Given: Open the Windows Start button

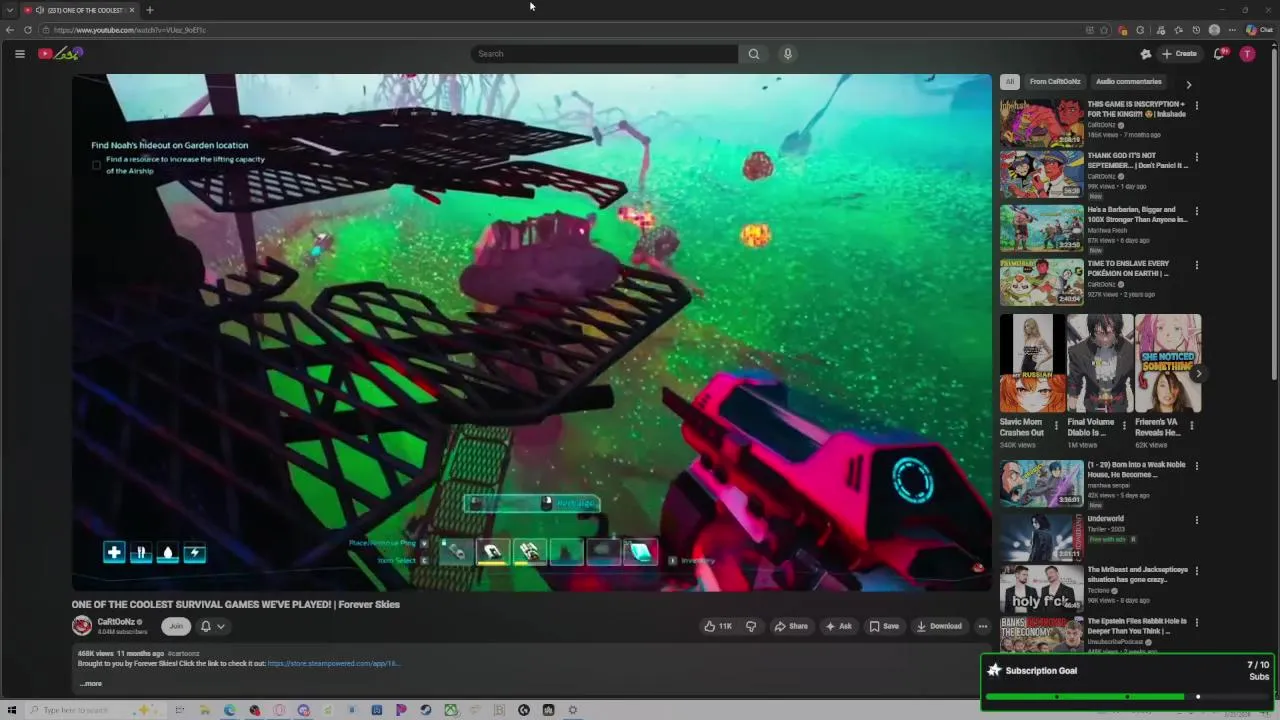Looking at the screenshot, I should (x=12, y=710).
